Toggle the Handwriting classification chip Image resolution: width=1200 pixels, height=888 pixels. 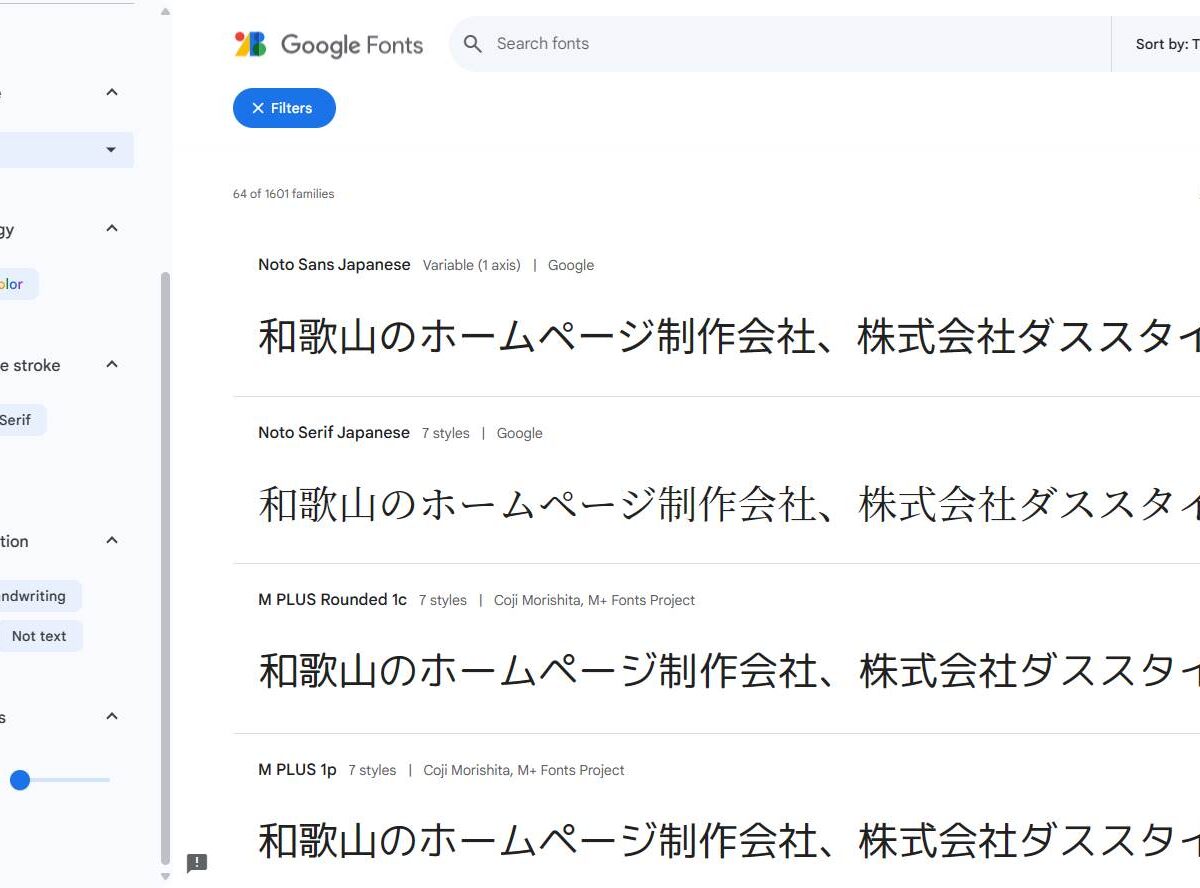click(33, 596)
